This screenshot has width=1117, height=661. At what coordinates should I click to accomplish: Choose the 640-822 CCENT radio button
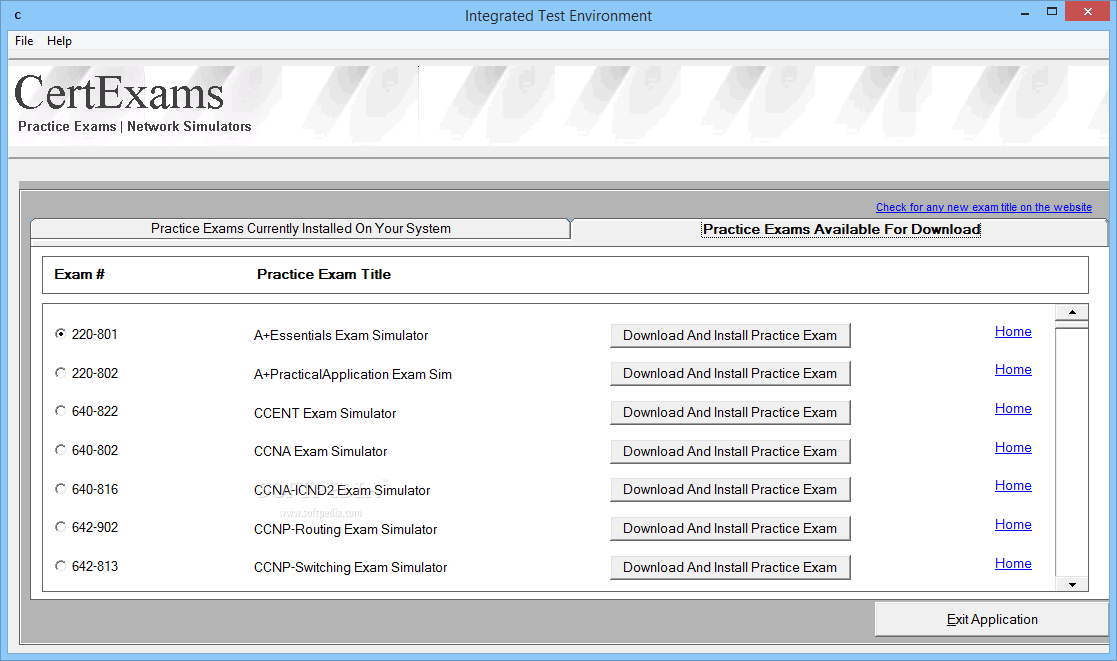pos(61,410)
